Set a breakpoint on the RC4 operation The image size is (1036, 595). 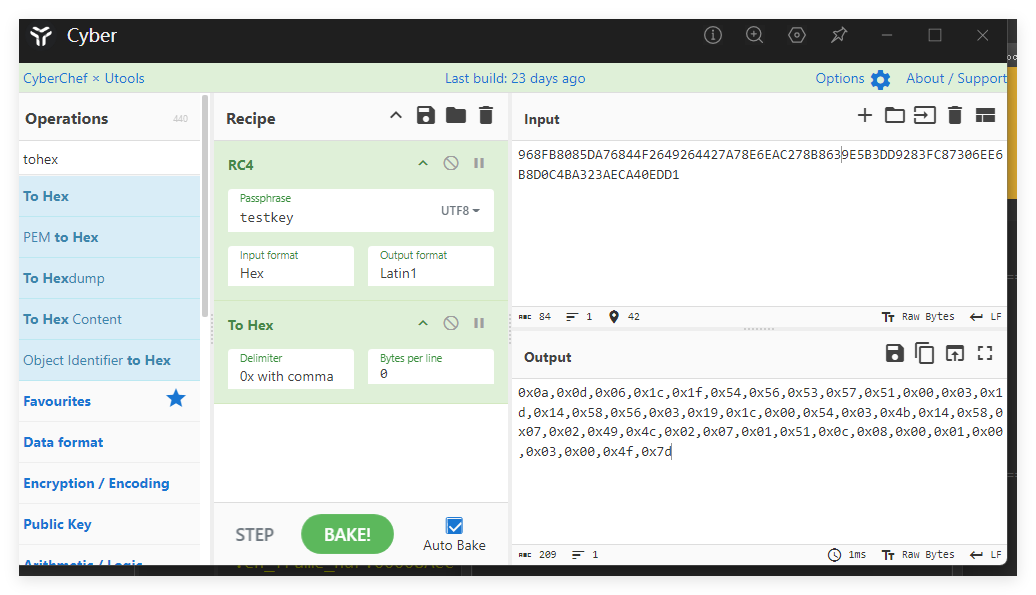[x=479, y=163]
